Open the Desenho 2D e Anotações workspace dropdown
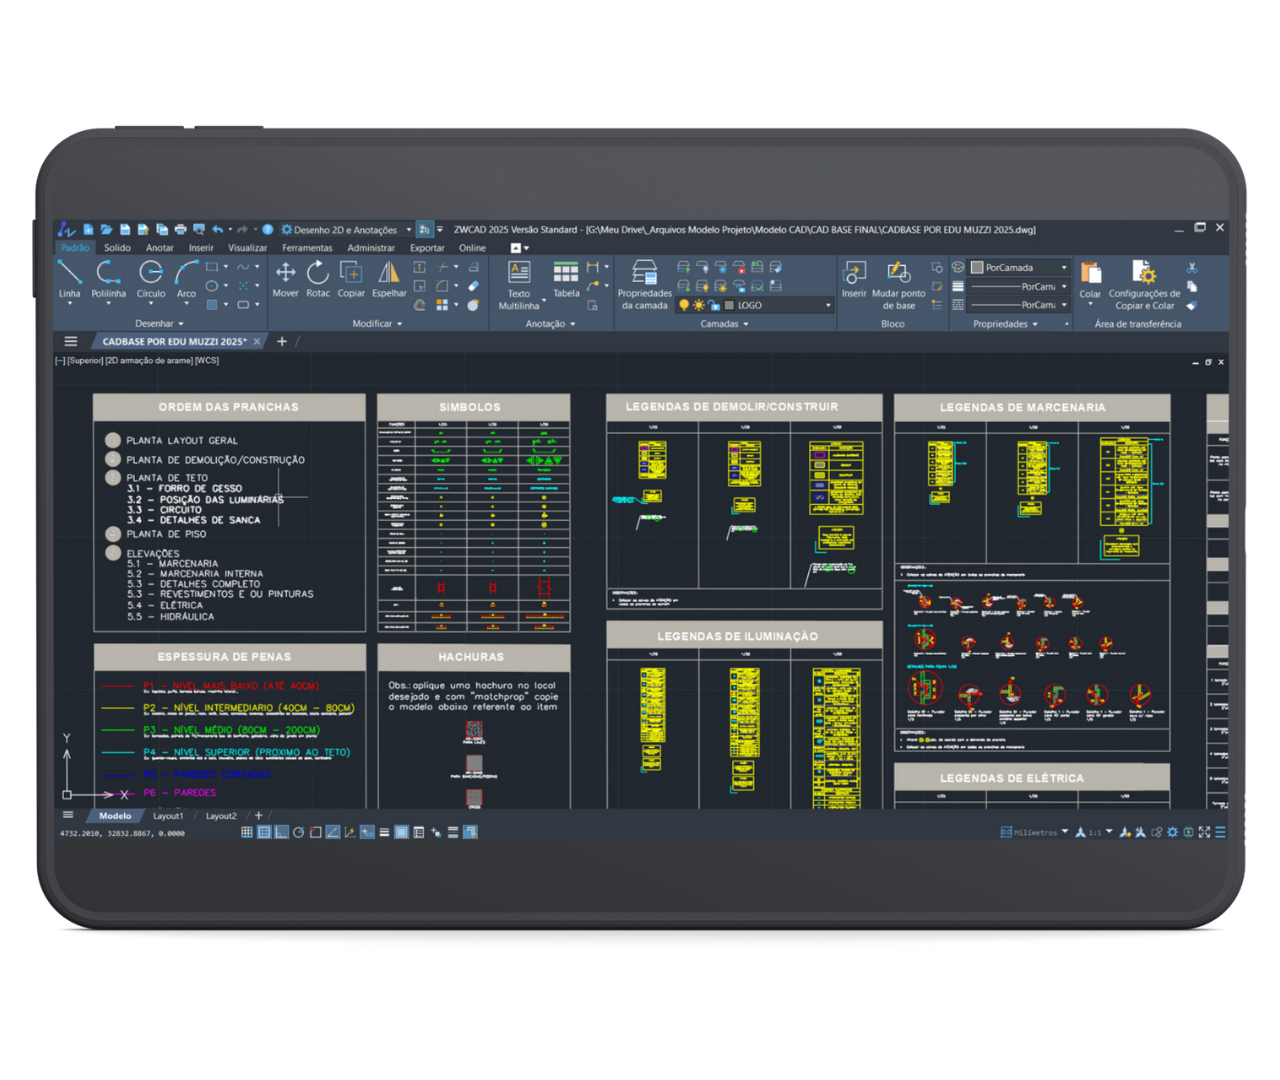This screenshot has width=1280, height=1080. tap(346, 230)
